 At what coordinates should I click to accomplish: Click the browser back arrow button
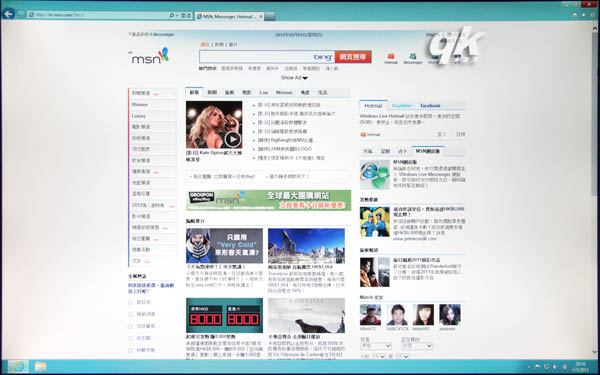(x=8, y=14)
